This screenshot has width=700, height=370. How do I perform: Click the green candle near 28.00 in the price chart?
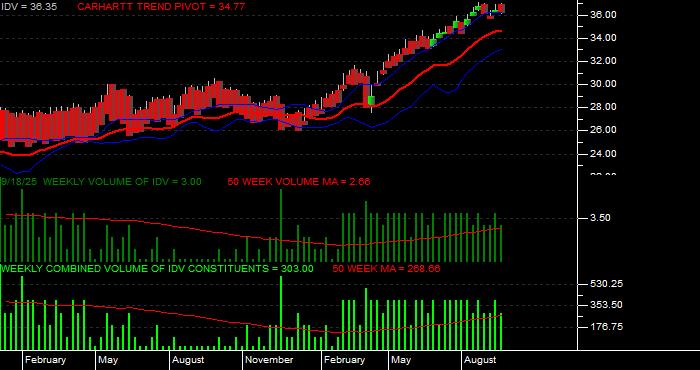(371, 100)
